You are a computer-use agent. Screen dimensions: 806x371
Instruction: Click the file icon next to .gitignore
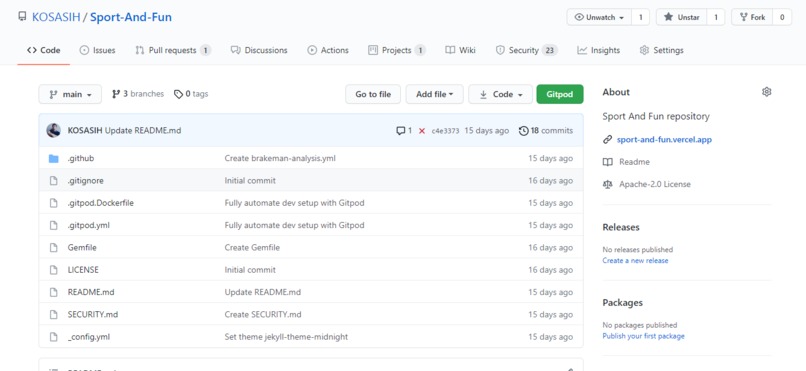coord(53,180)
